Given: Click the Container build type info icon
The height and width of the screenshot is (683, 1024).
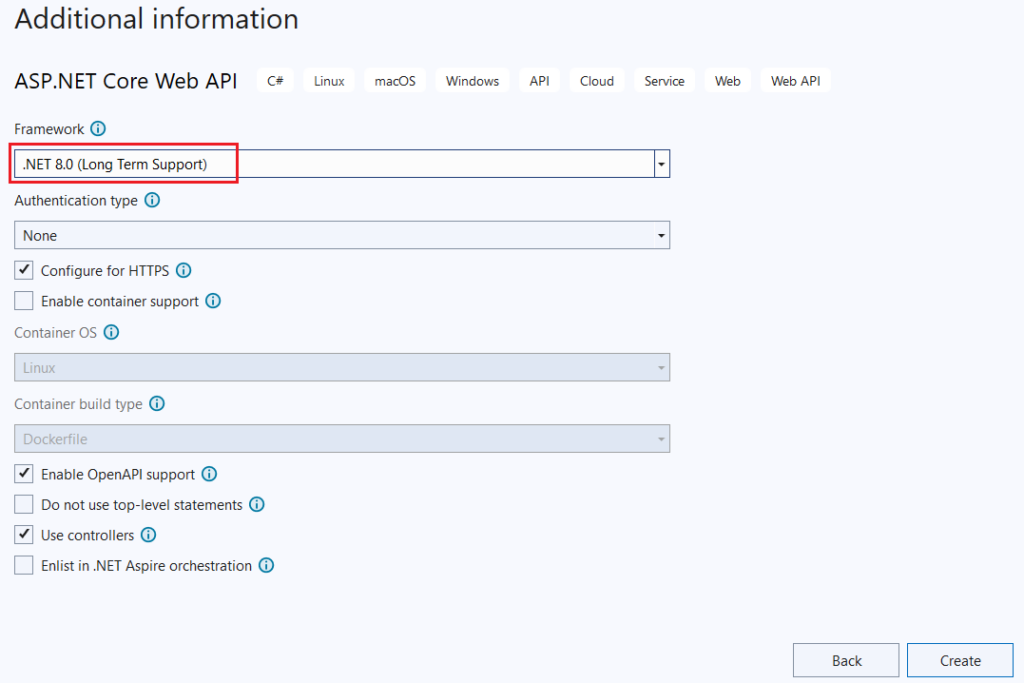Looking at the screenshot, I should pos(157,404).
